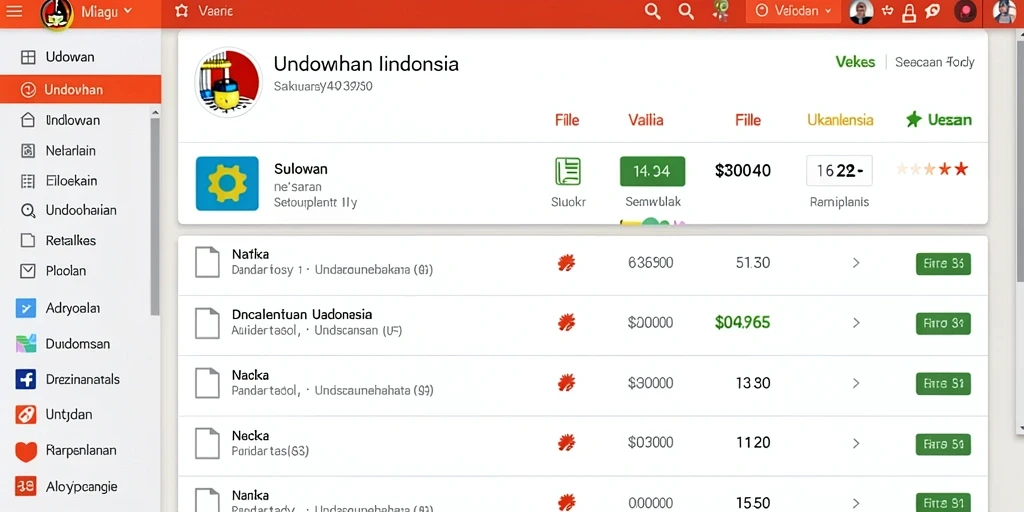The height and width of the screenshot is (512, 1024).
Task: Click the Valila column header
Action: click(646, 120)
